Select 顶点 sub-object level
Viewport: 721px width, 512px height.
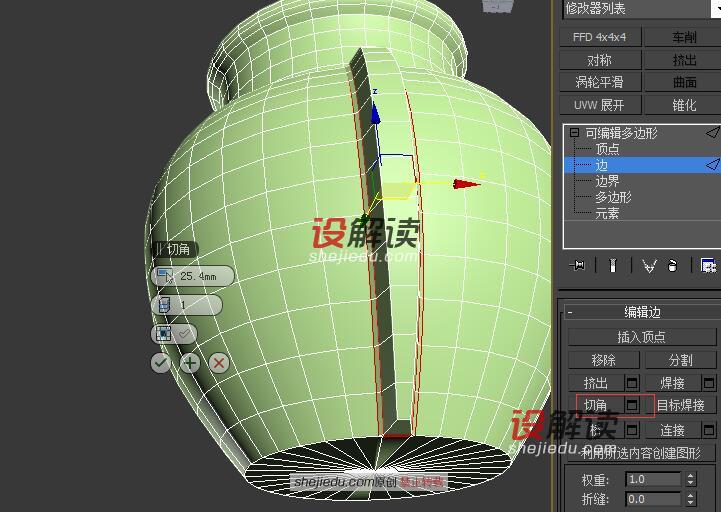(x=607, y=149)
